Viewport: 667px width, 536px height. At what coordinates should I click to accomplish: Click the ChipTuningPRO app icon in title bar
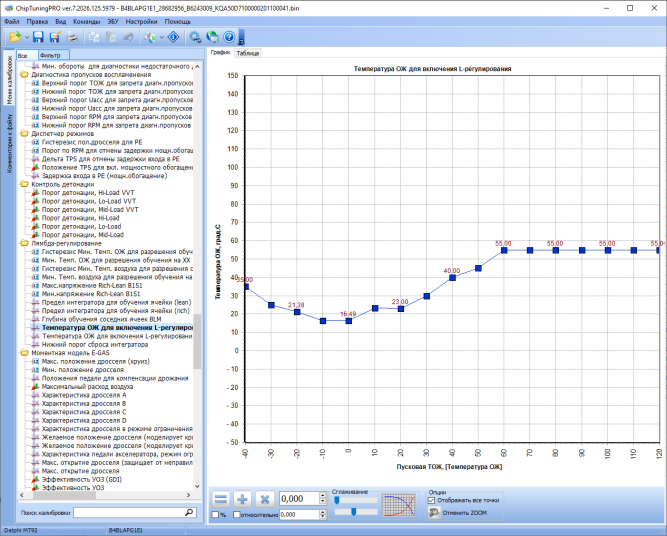pos(8,8)
